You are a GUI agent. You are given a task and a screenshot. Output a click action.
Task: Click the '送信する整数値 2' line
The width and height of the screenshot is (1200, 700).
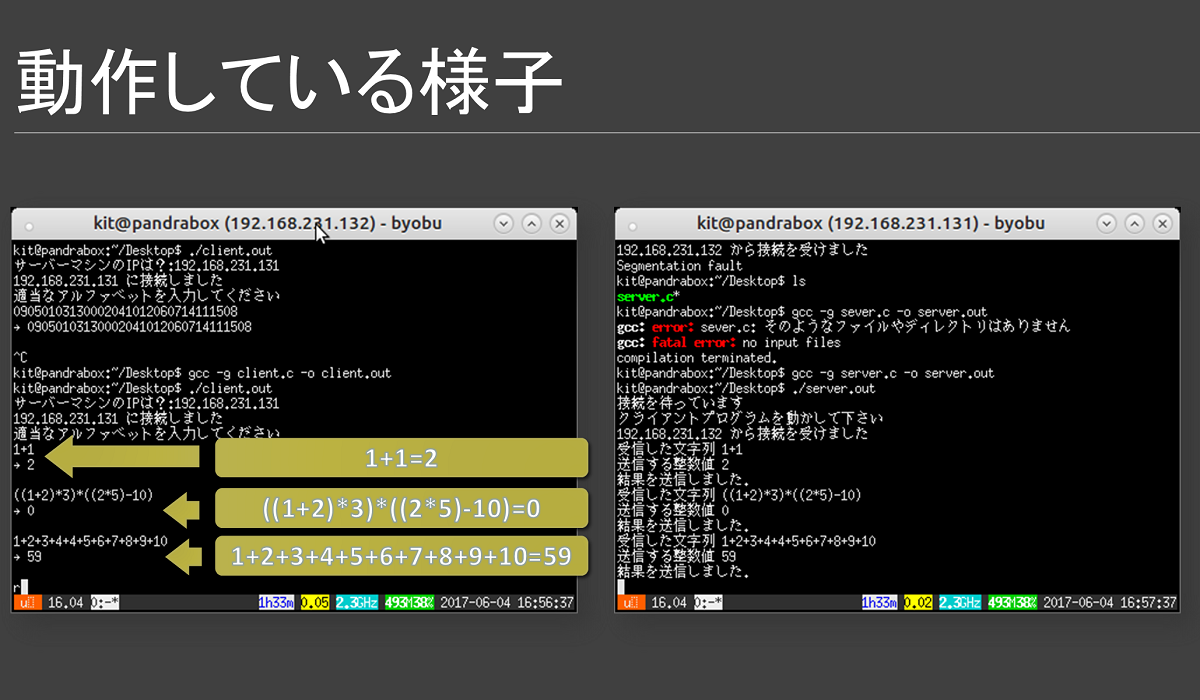click(673, 465)
